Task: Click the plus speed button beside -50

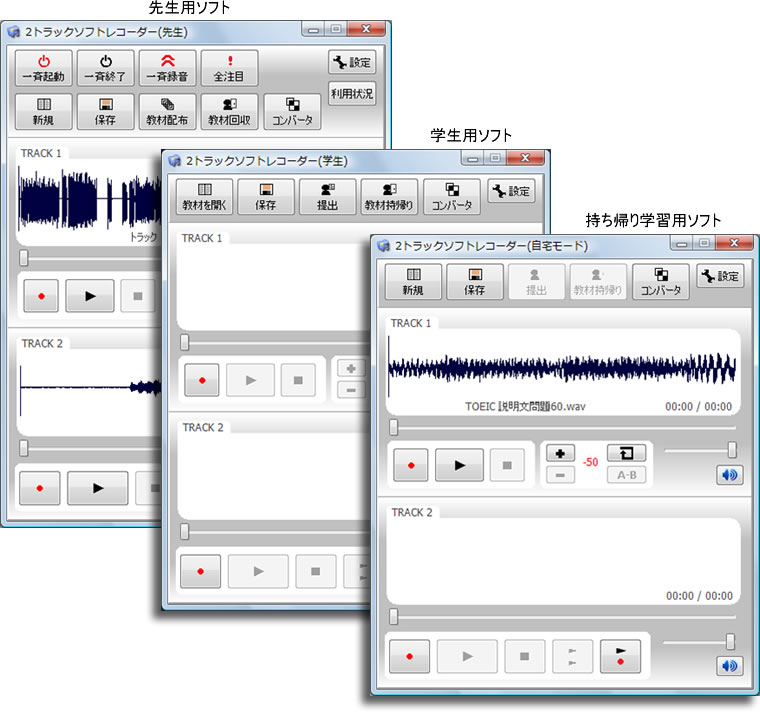Action: click(x=560, y=454)
